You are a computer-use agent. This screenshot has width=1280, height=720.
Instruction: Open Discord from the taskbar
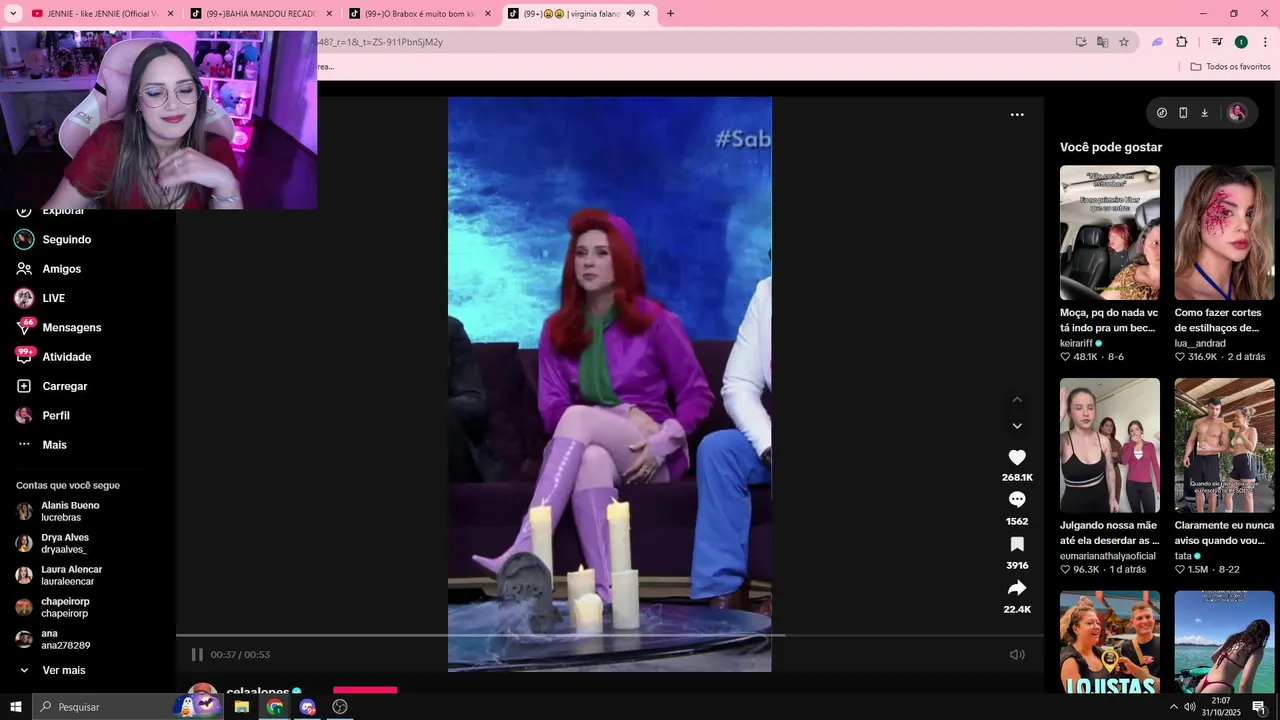pyautogui.click(x=308, y=707)
